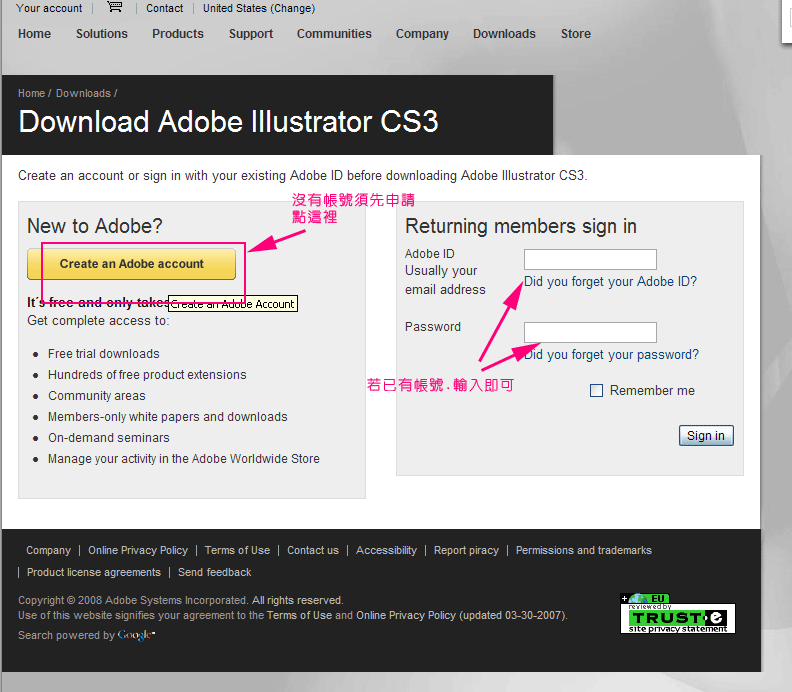This screenshot has width=792, height=692.
Task: Focus the Adobe ID input field
Action: (590, 259)
